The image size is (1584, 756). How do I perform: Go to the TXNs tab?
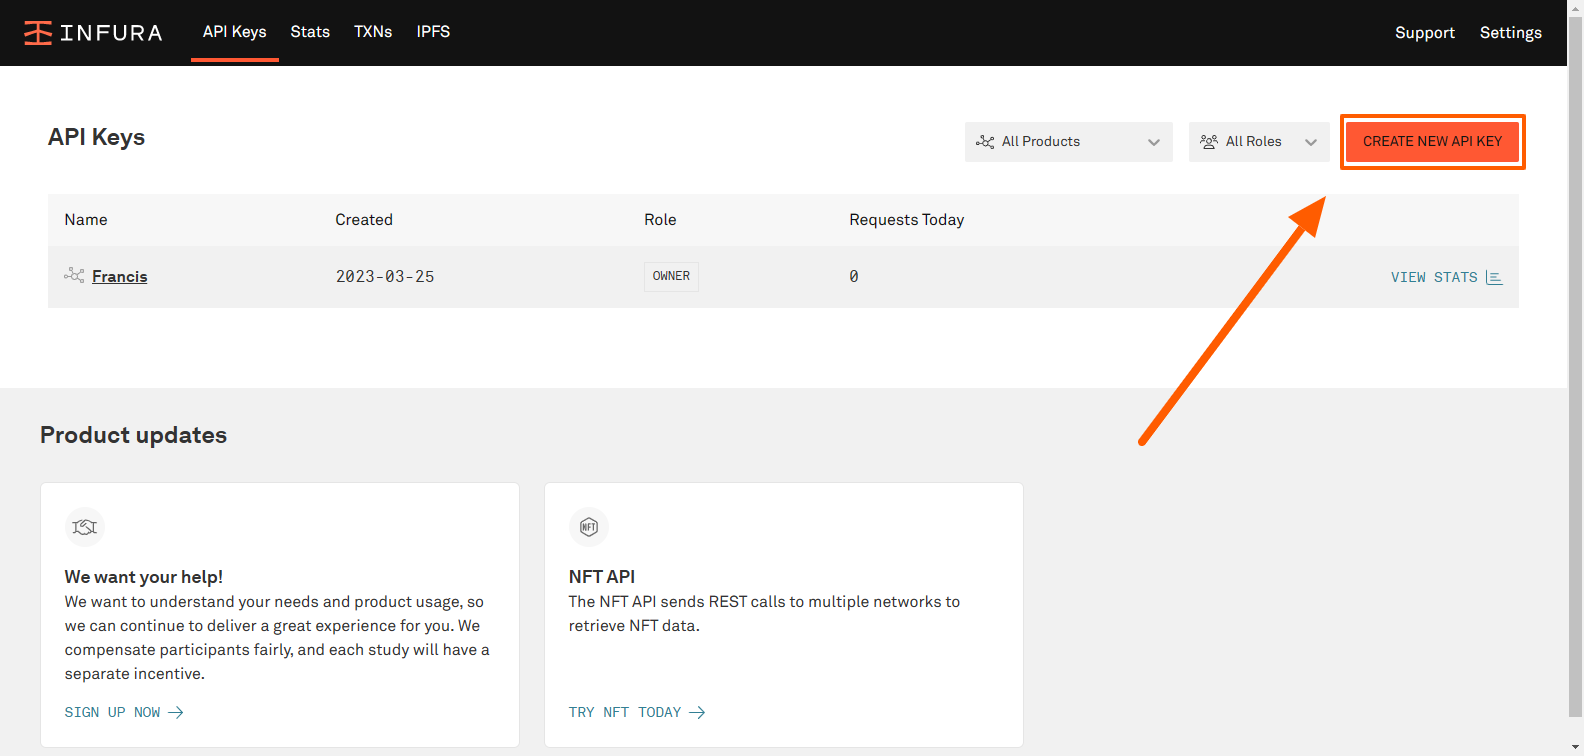click(x=373, y=32)
